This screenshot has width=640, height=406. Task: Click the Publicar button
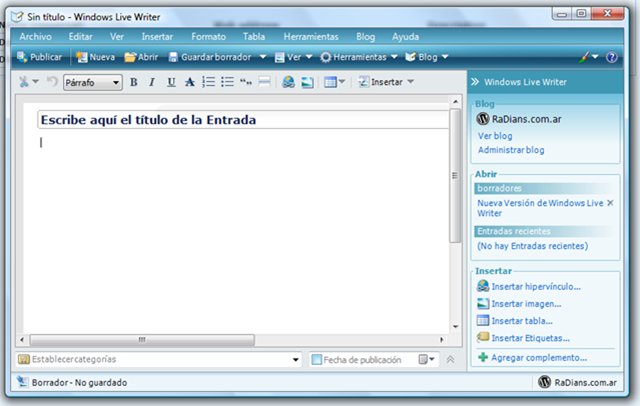click(39, 57)
